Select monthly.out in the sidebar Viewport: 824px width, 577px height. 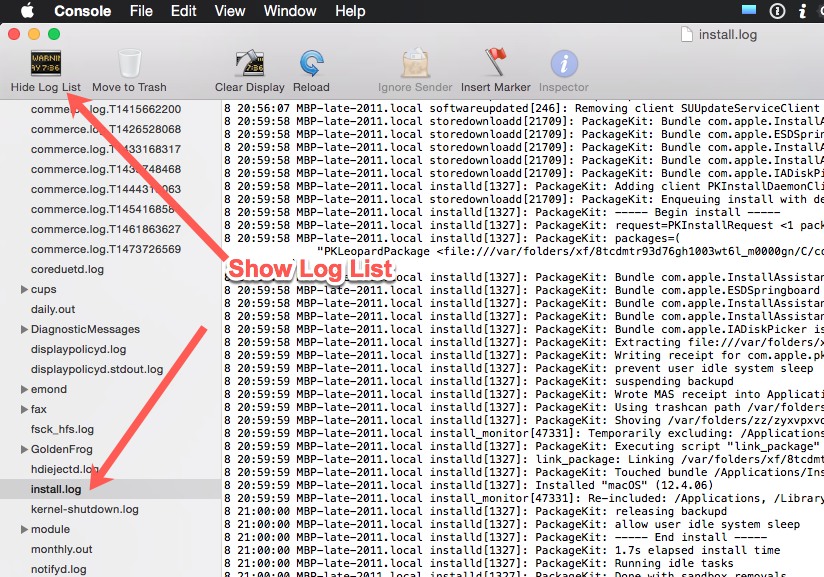[61, 549]
